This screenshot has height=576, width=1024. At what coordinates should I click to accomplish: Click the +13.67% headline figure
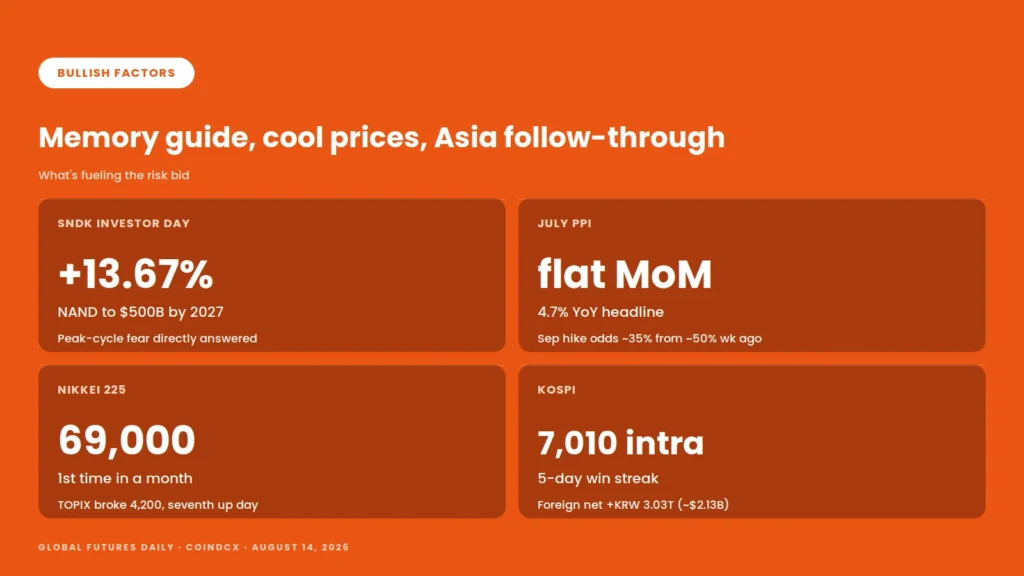point(135,274)
